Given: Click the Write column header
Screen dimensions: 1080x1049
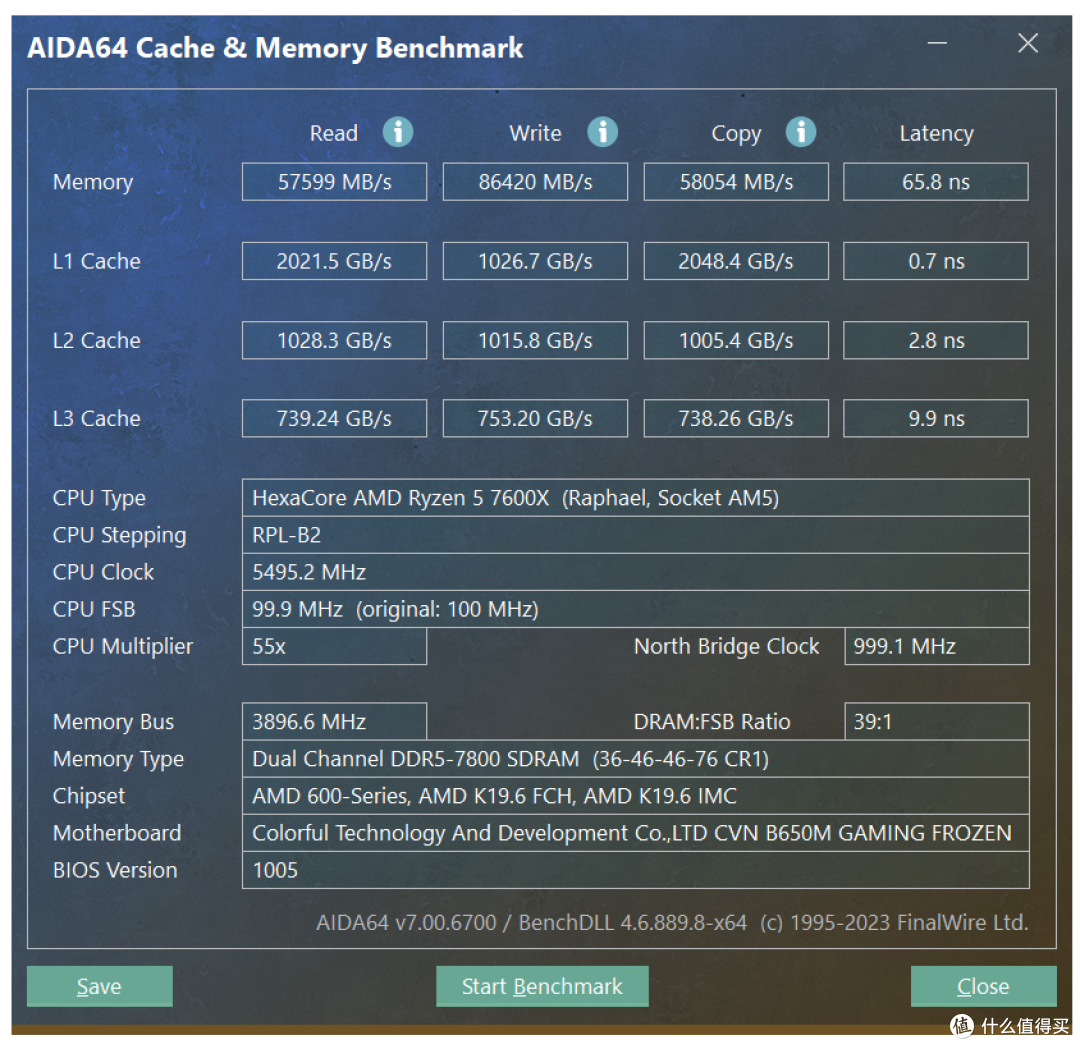Looking at the screenshot, I should point(535,133).
